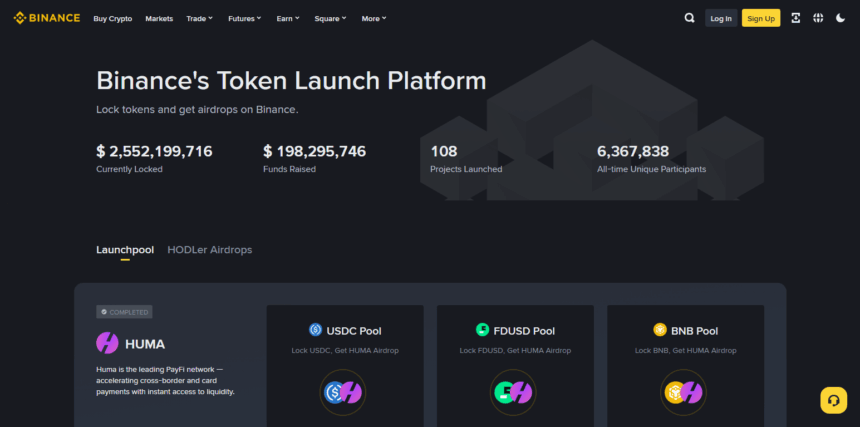The image size is (860, 427).
Task: Click the yellow Sign Up button
Action: pos(761,18)
